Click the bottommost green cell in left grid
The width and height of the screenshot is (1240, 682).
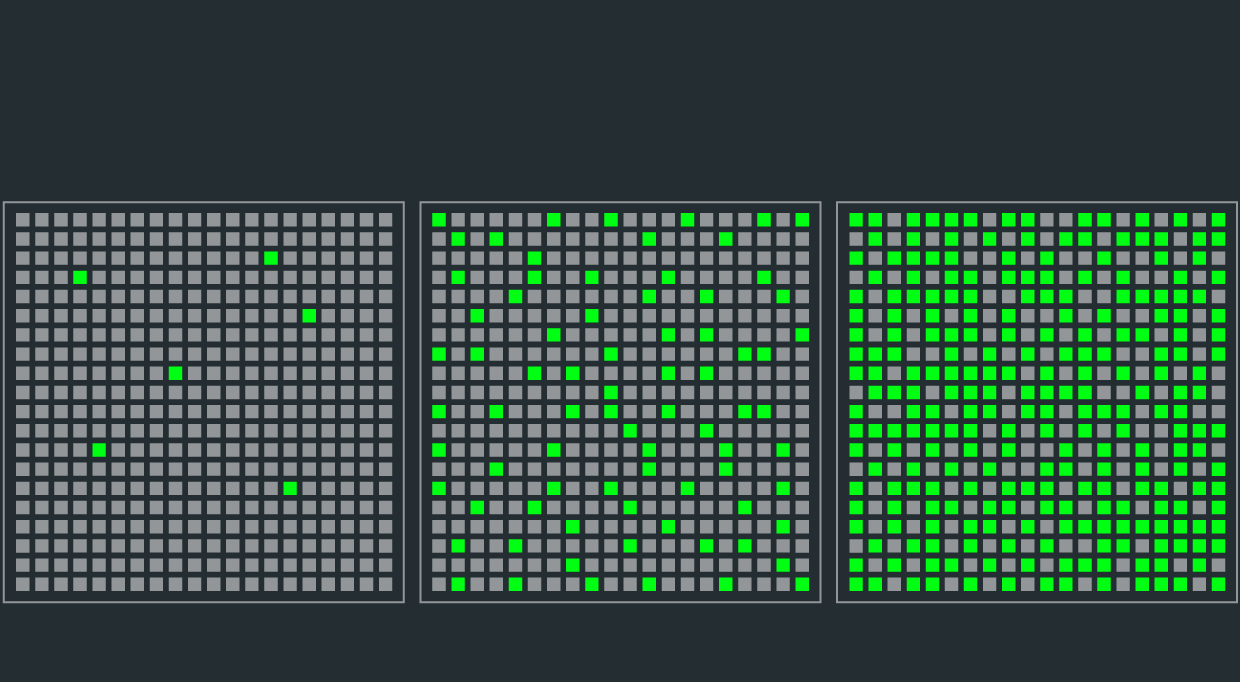[x=290, y=488]
